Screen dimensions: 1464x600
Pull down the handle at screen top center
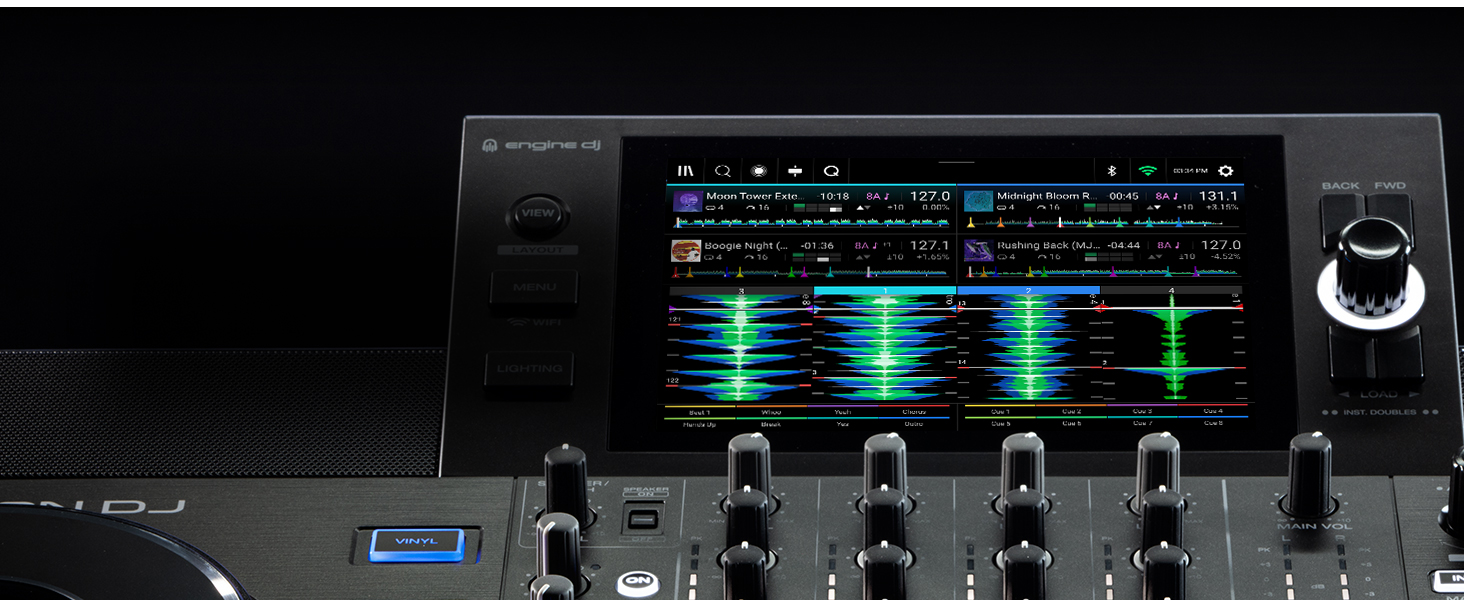tap(956, 162)
